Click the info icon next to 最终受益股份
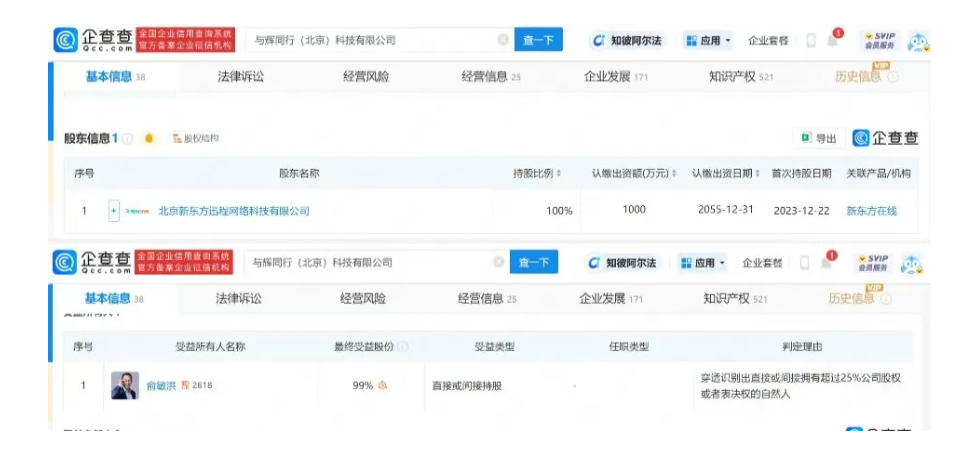Image resolution: width=980 pixels, height=457 pixels. [x=403, y=347]
